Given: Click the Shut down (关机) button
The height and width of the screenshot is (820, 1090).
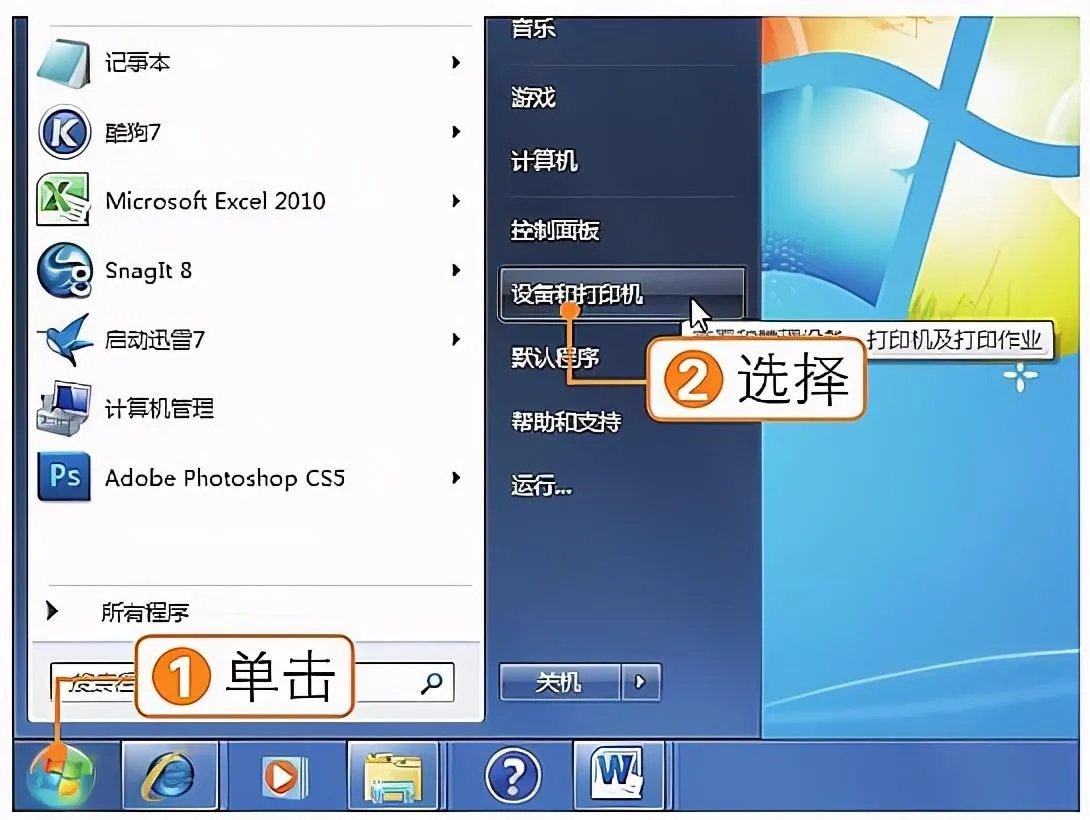Looking at the screenshot, I should (x=559, y=682).
